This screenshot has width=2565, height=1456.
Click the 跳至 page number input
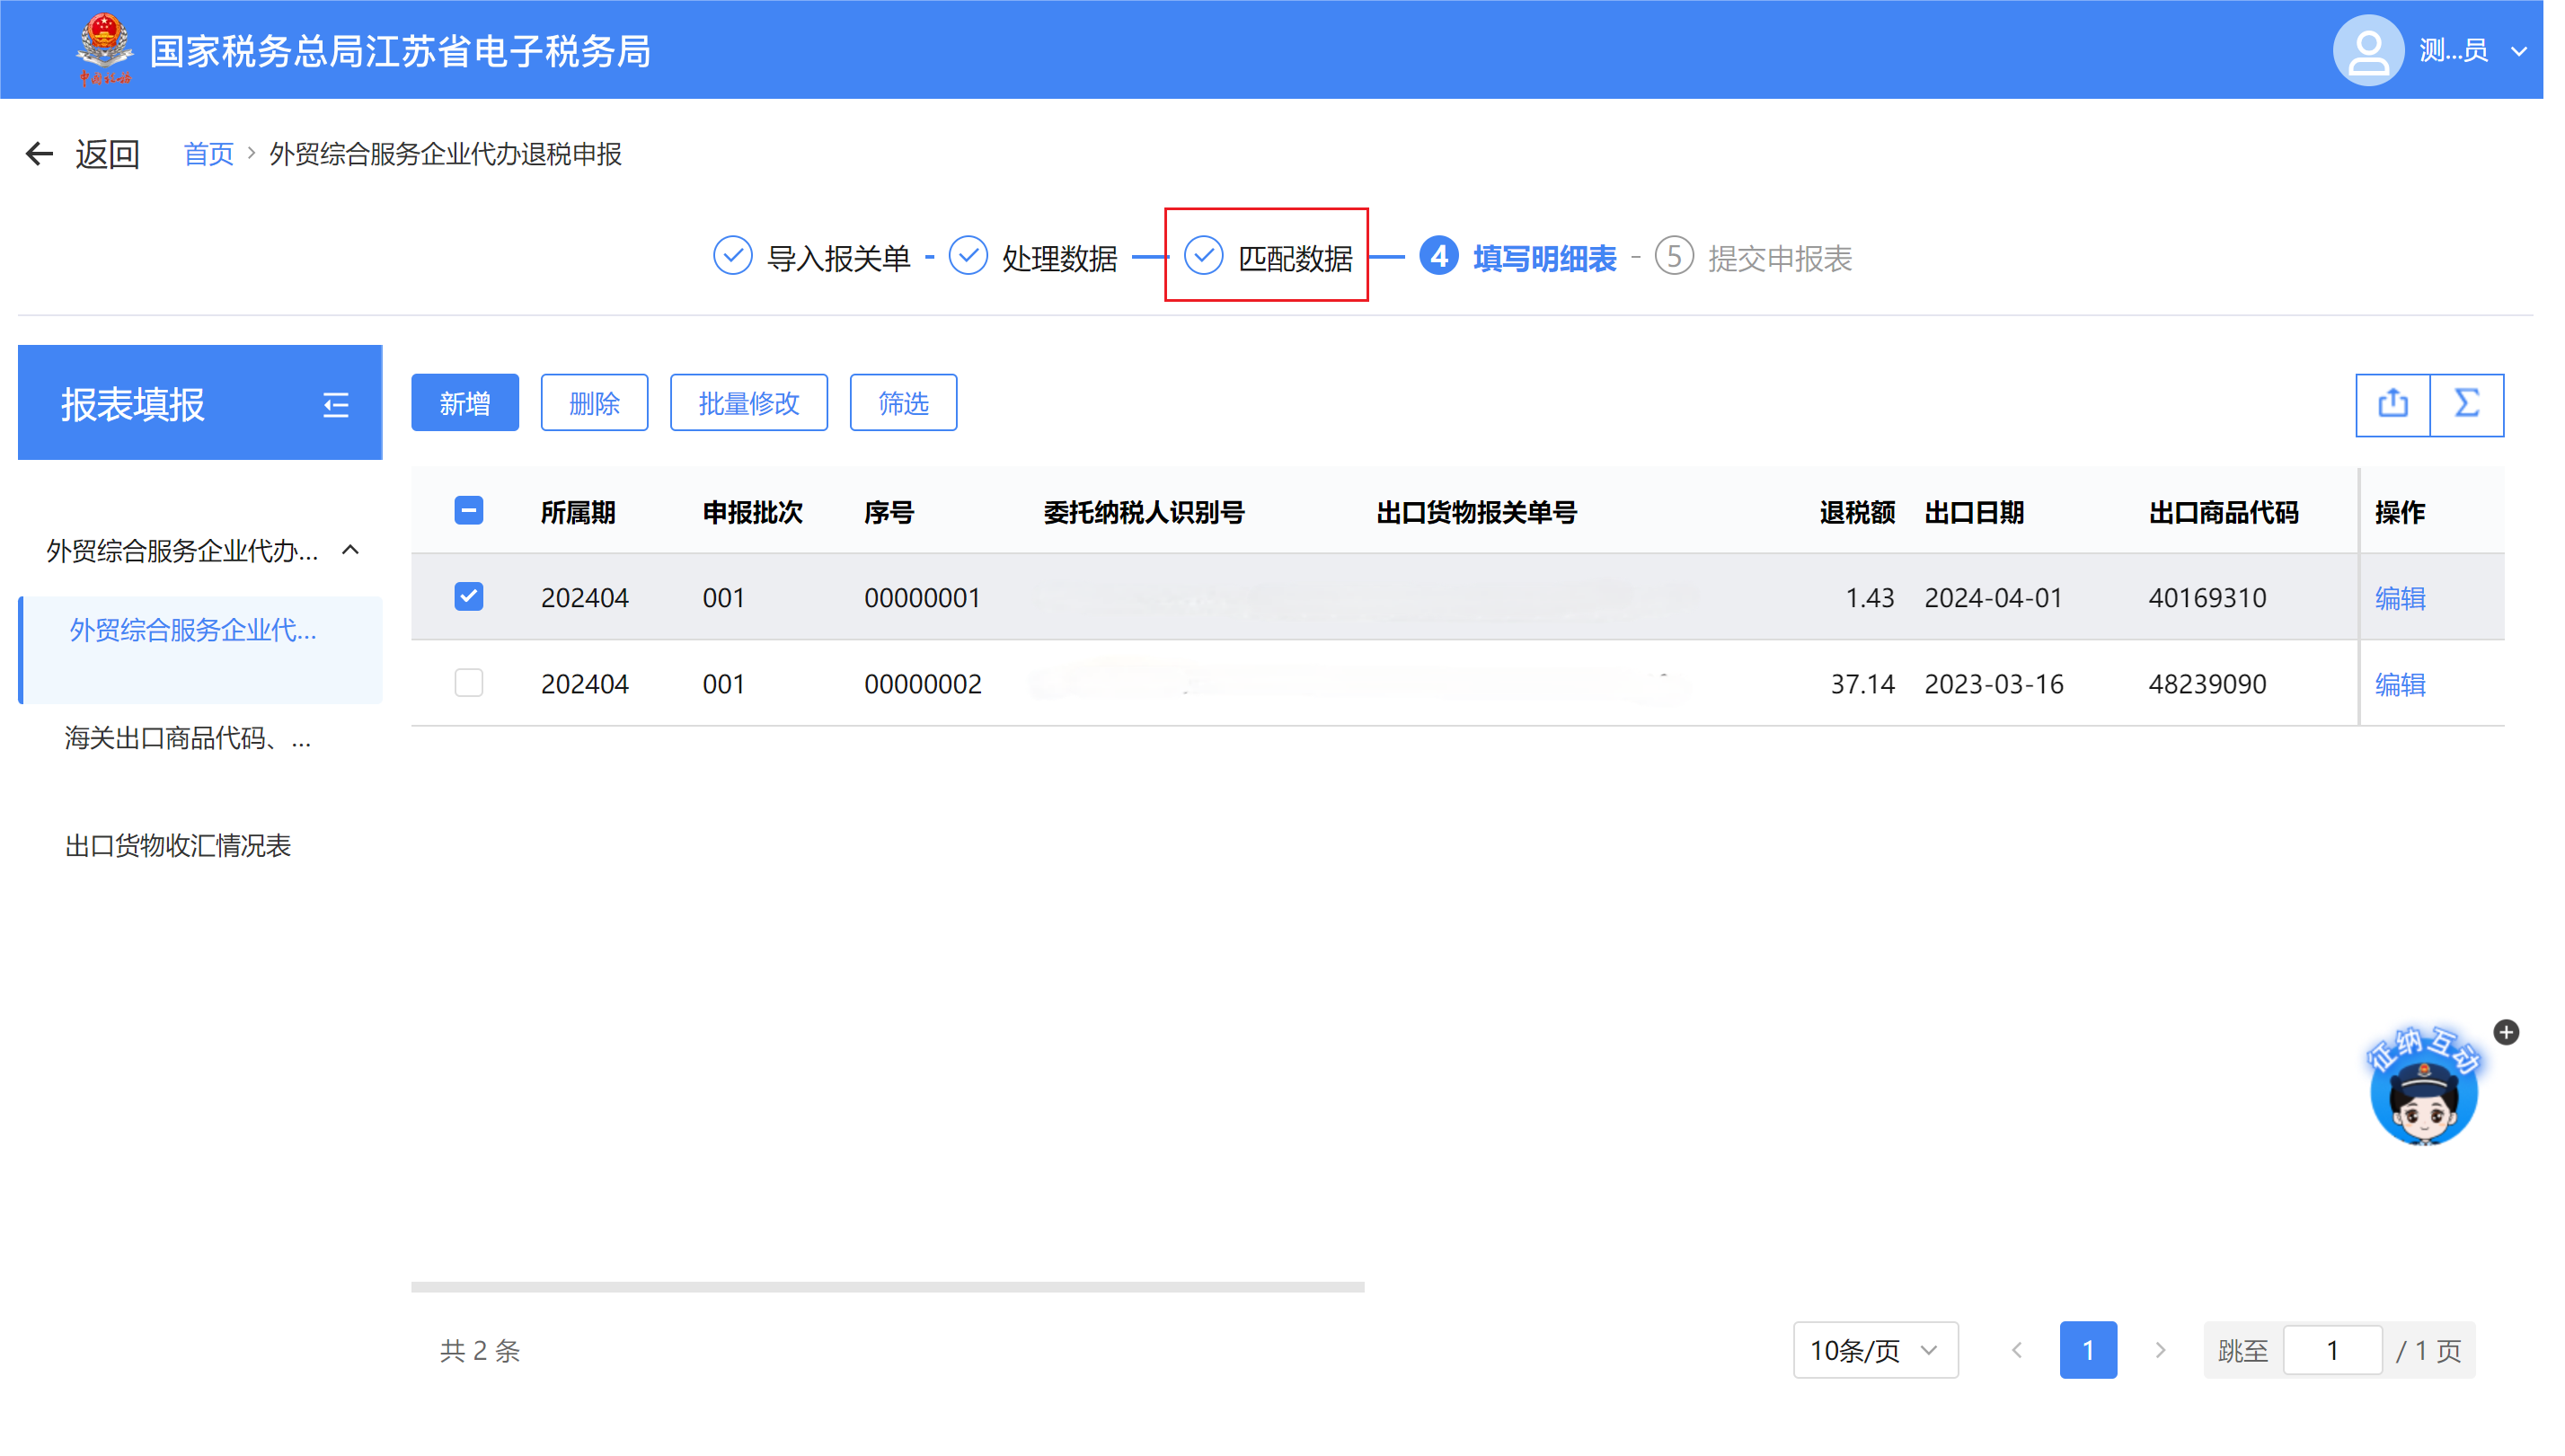coord(2331,1350)
